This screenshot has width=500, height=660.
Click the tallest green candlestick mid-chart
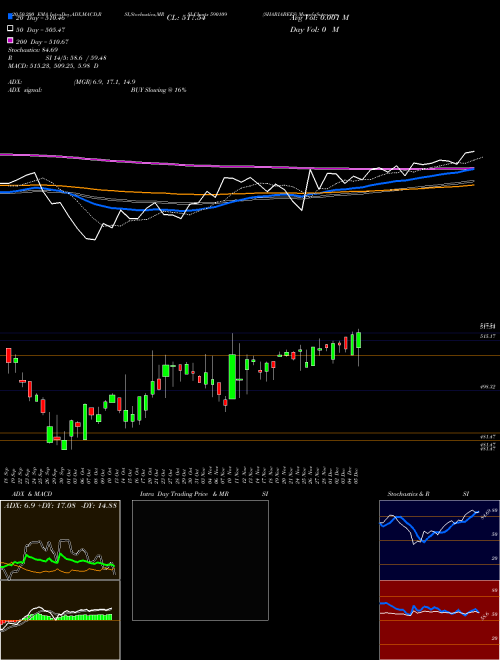[x=232, y=377]
